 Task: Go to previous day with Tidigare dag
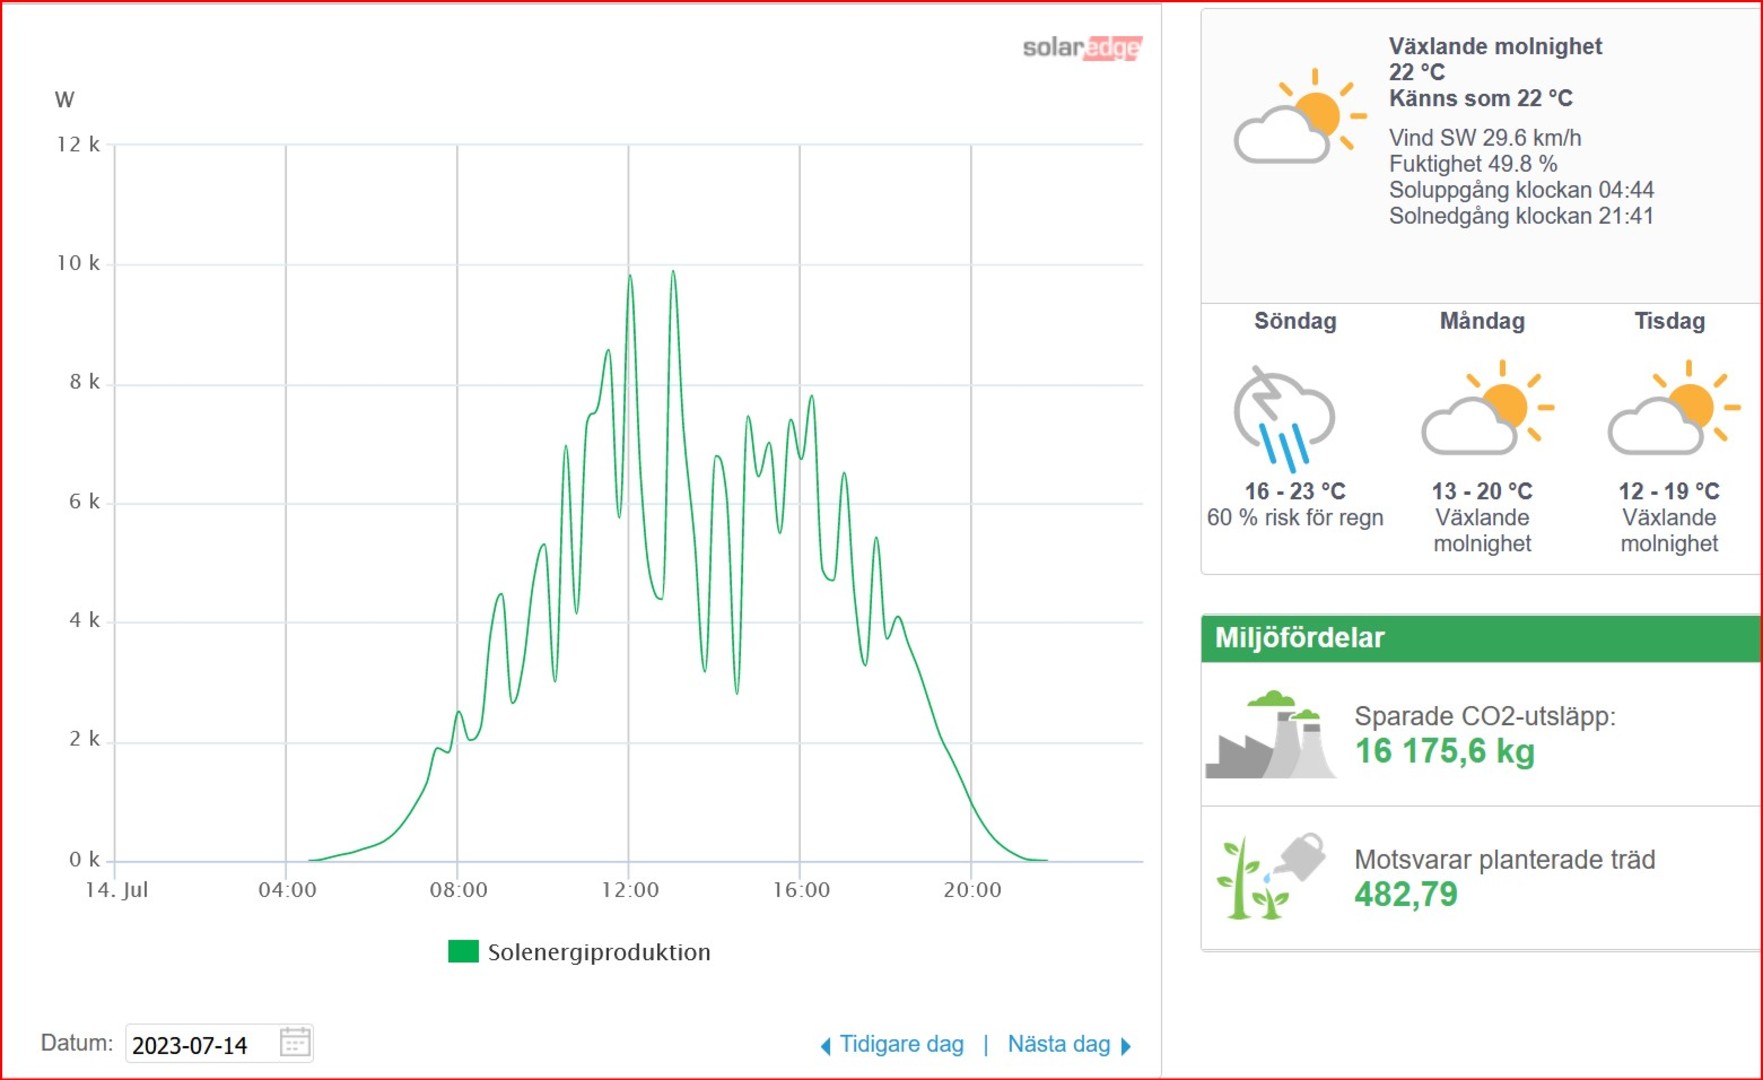pyautogui.click(x=900, y=1044)
